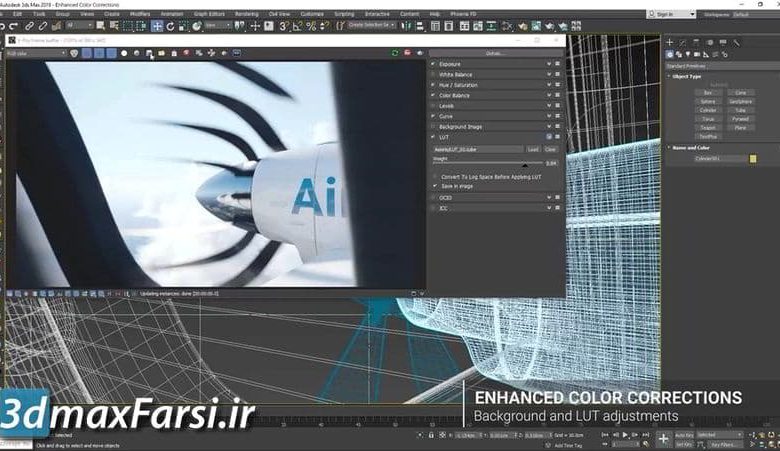Screen dimensions: 780x451
Task: Select the Lights category icon in command panel
Action: click(x=688, y=54)
